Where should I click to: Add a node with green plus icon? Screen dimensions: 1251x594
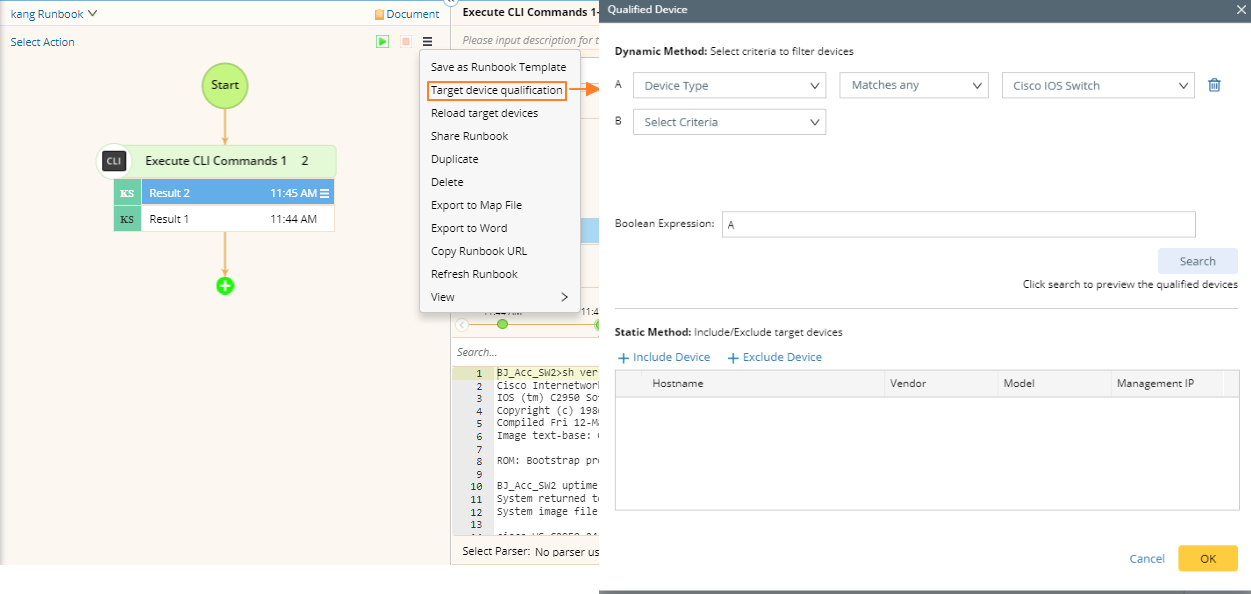pos(225,286)
